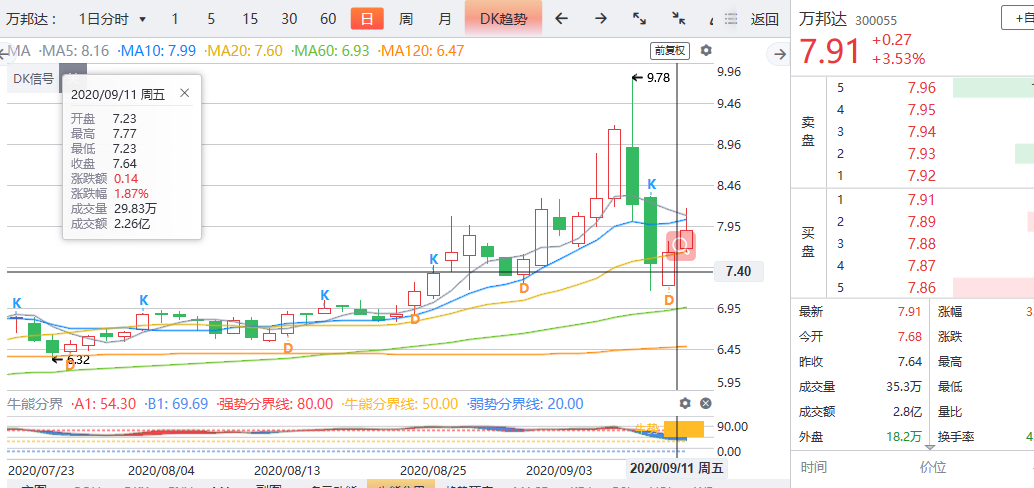Select the 1 minute period
The image size is (1034, 488).
tap(174, 18)
